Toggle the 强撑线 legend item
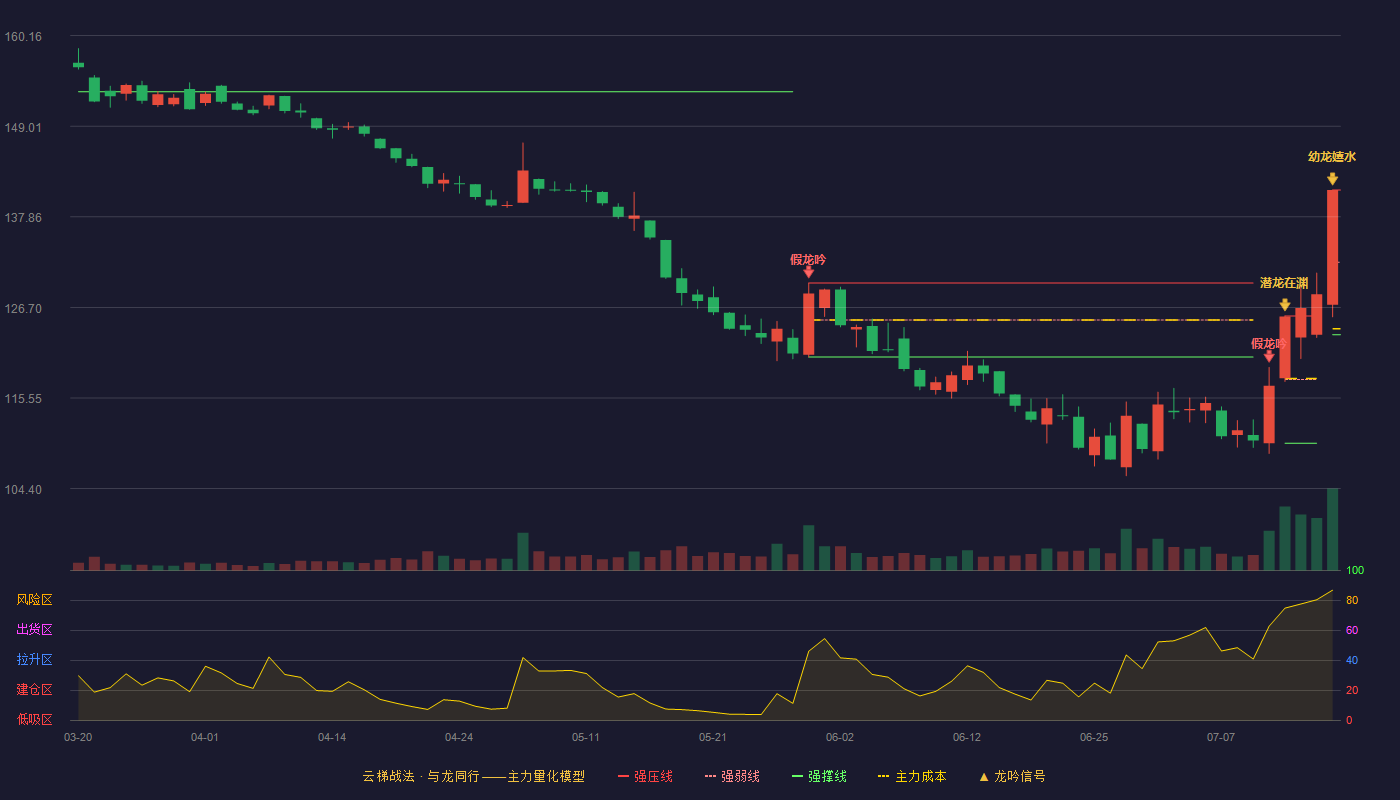1400x800 pixels. tap(819, 776)
